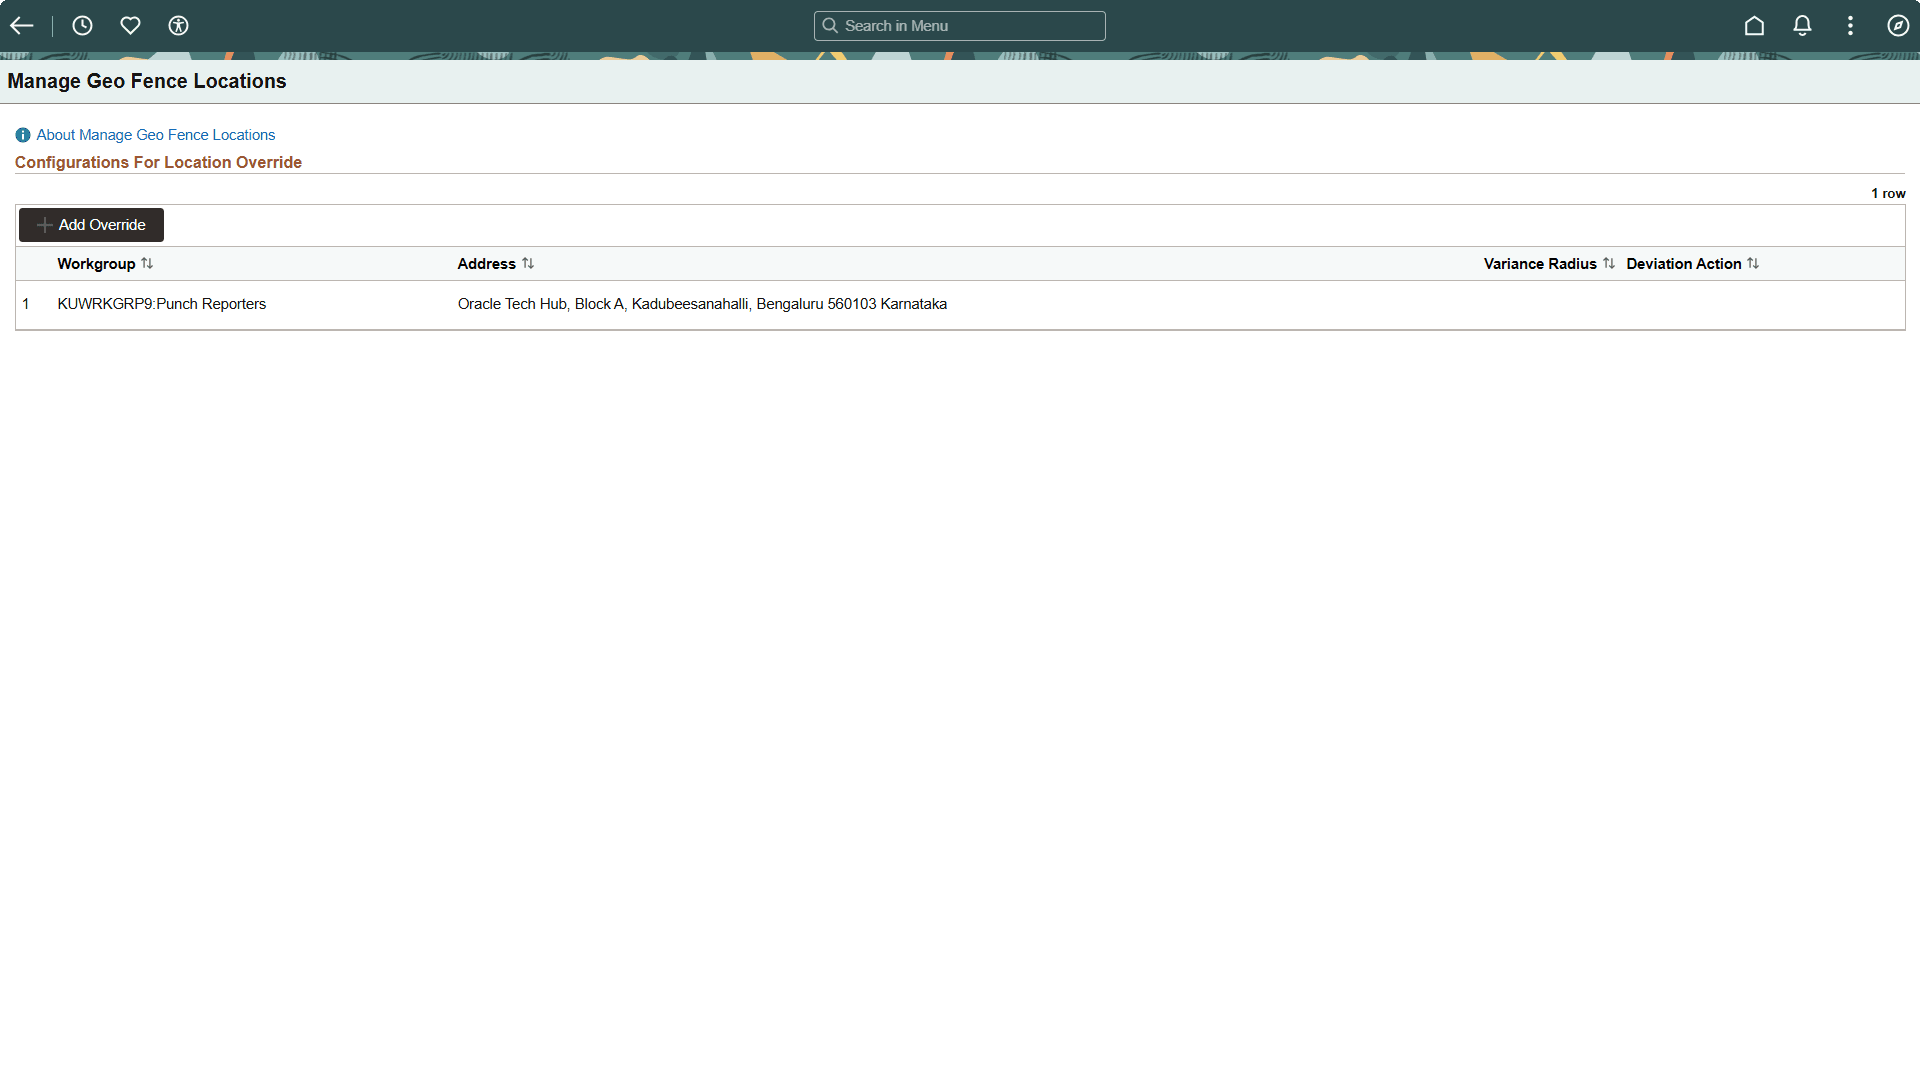The width and height of the screenshot is (1920, 1080).
Task: Toggle sort order on the Workgroup column
Action: click(x=147, y=263)
